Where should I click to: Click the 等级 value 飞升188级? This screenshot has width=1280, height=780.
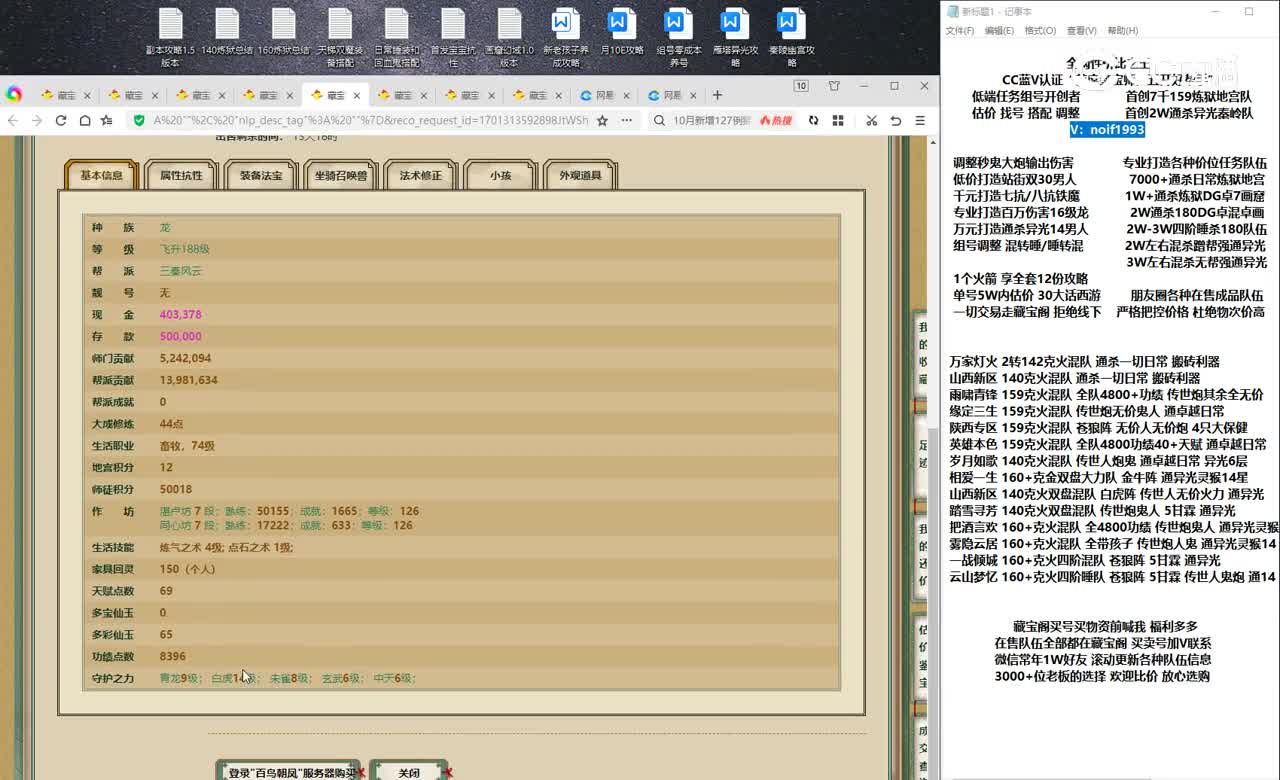coord(184,249)
